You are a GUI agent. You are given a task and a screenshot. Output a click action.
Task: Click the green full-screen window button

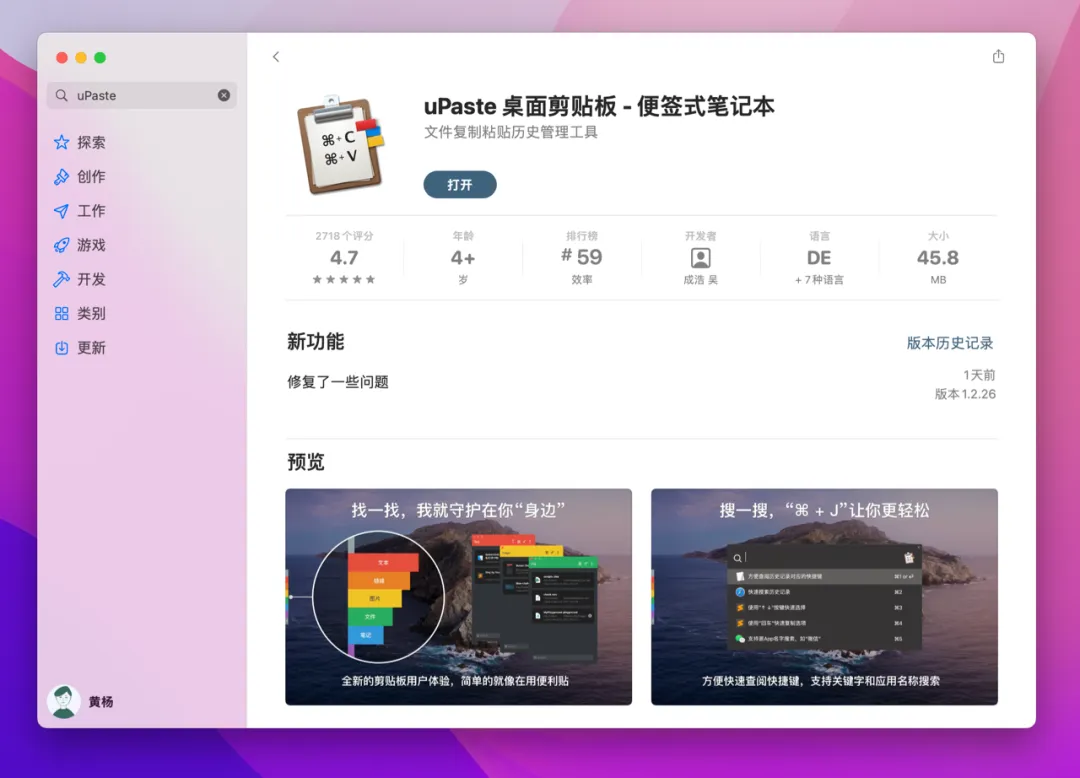tap(100, 58)
